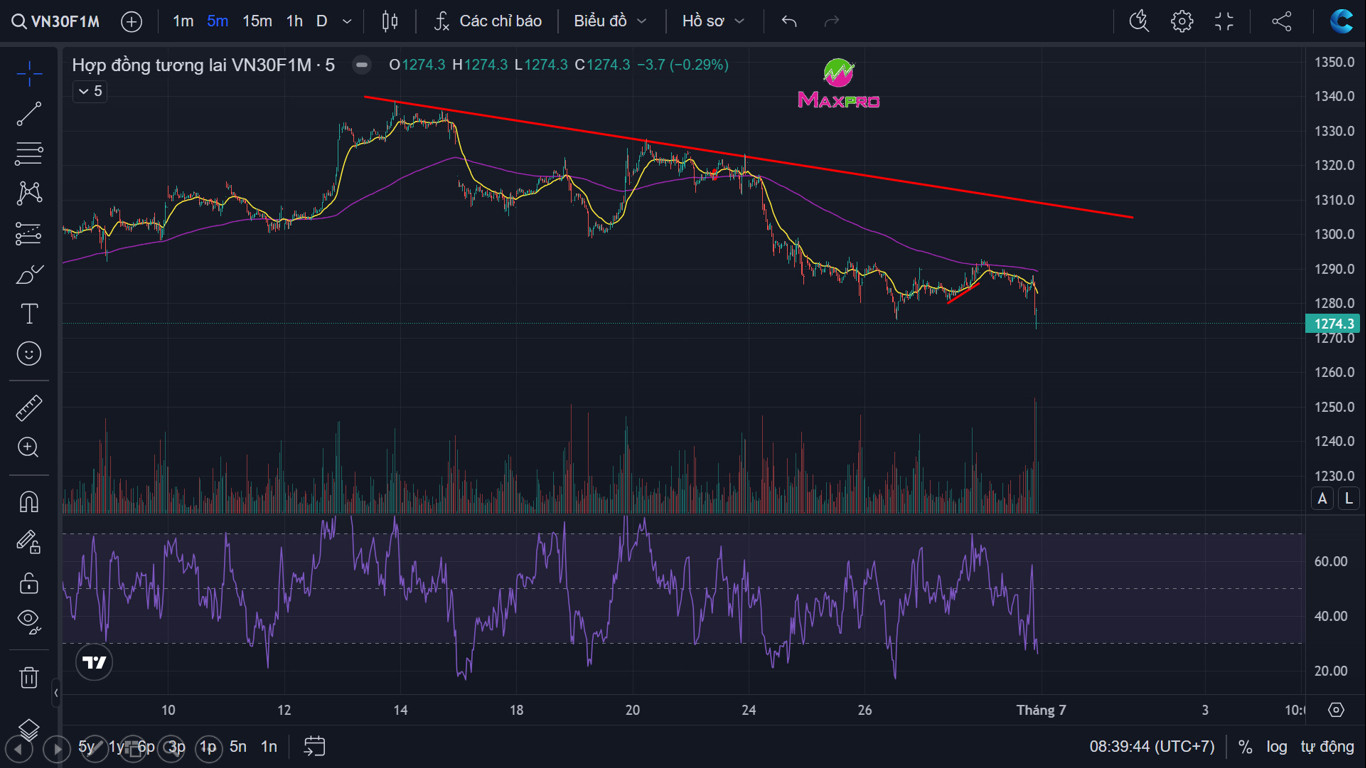
Task: Open the object tree layers panel
Action: click(x=29, y=729)
